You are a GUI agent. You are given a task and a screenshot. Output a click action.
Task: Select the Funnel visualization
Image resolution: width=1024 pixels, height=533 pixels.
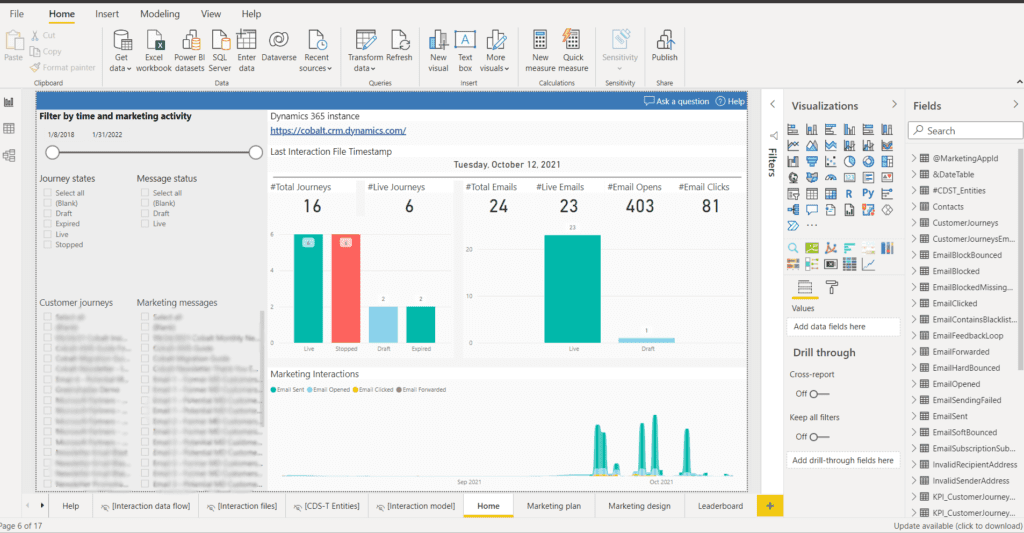pyautogui.click(x=812, y=161)
